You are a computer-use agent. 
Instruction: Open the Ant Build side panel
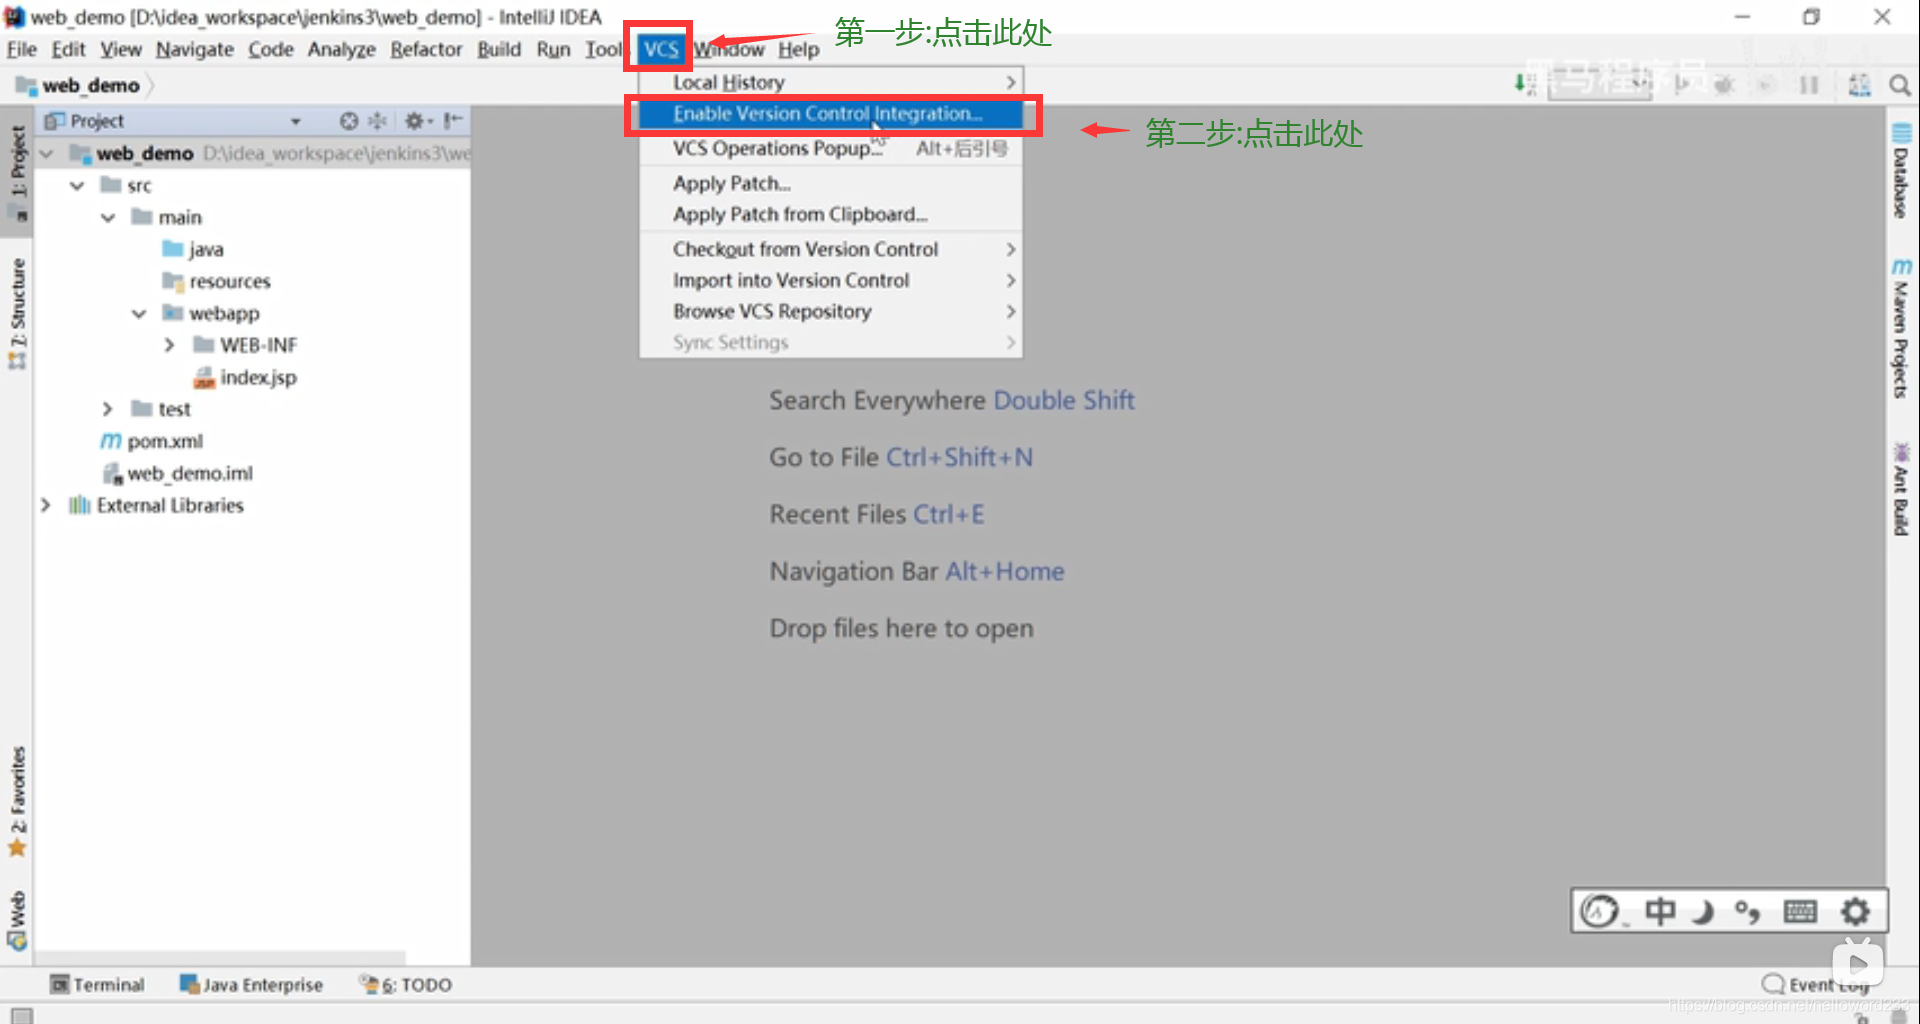pyautogui.click(x=1901, y=488)
